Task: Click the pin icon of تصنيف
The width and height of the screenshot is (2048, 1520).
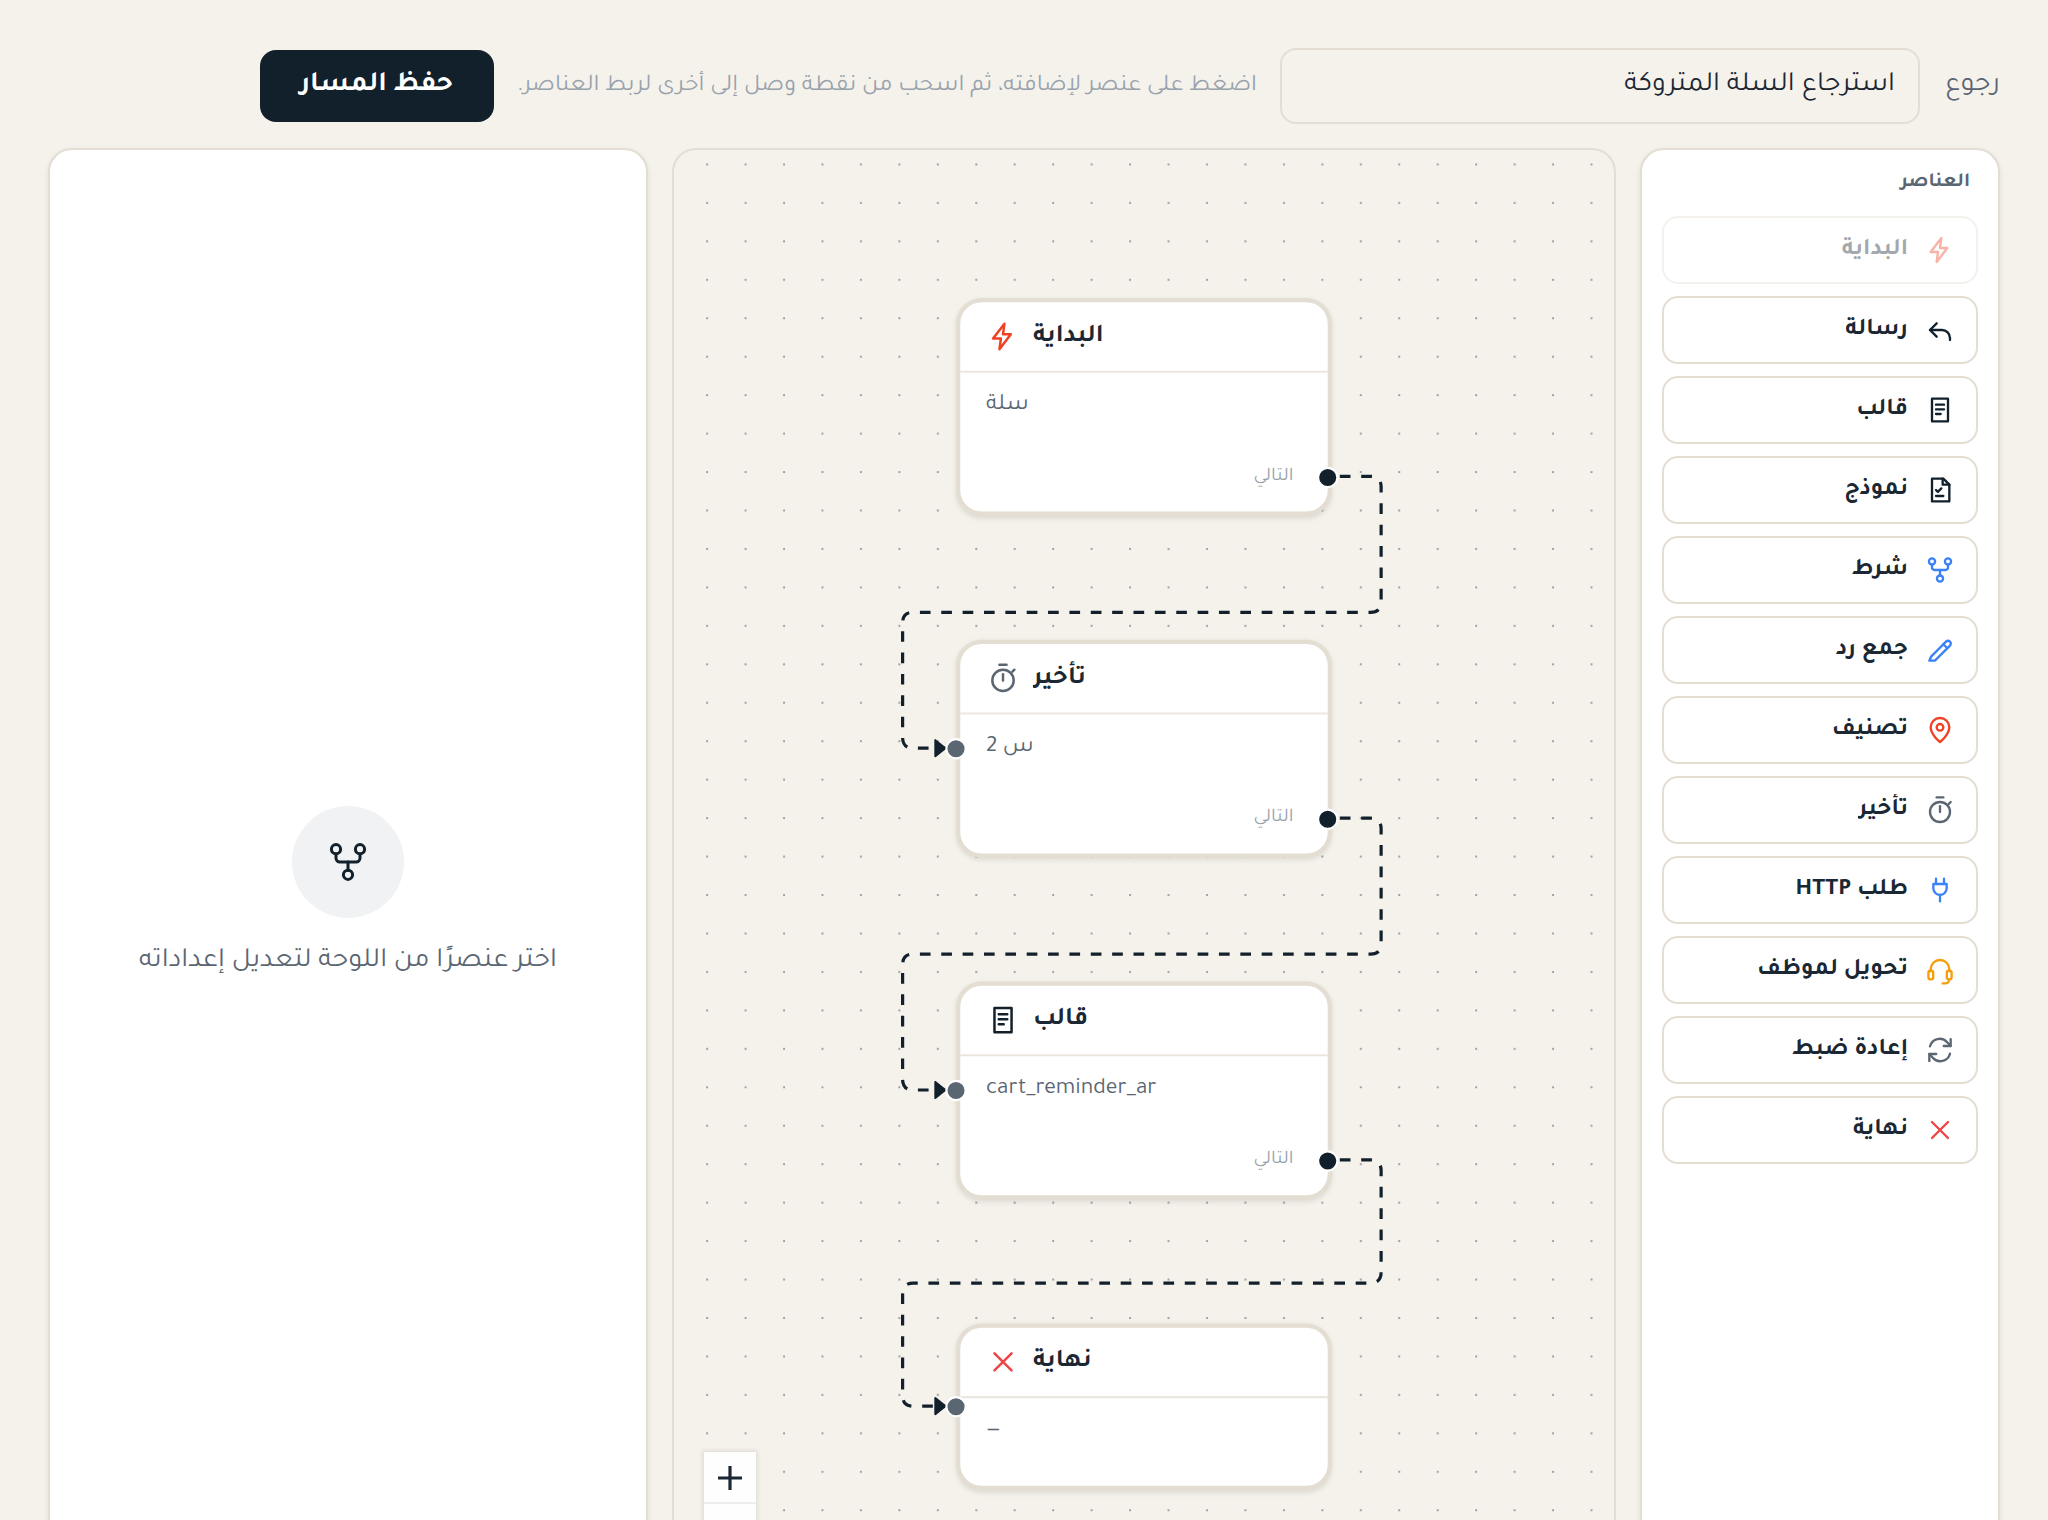Action: tap(1940, 730)
